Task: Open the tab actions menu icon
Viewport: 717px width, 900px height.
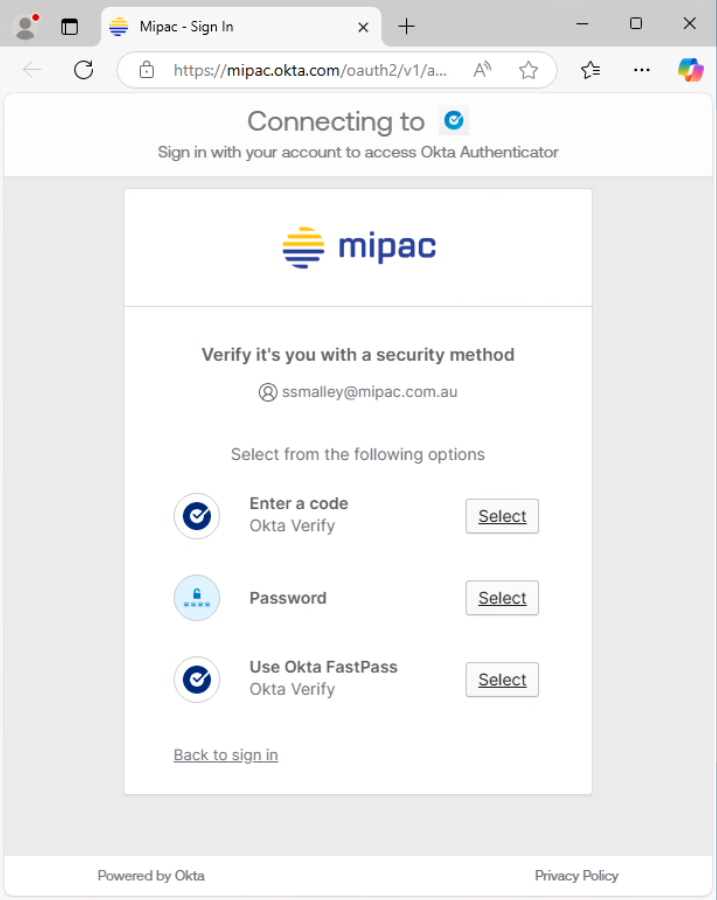Action: pos(69,27)
